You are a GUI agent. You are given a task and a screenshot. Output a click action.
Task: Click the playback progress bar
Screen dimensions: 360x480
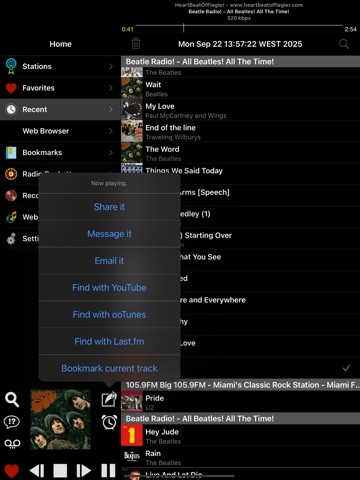coord(239,25)
